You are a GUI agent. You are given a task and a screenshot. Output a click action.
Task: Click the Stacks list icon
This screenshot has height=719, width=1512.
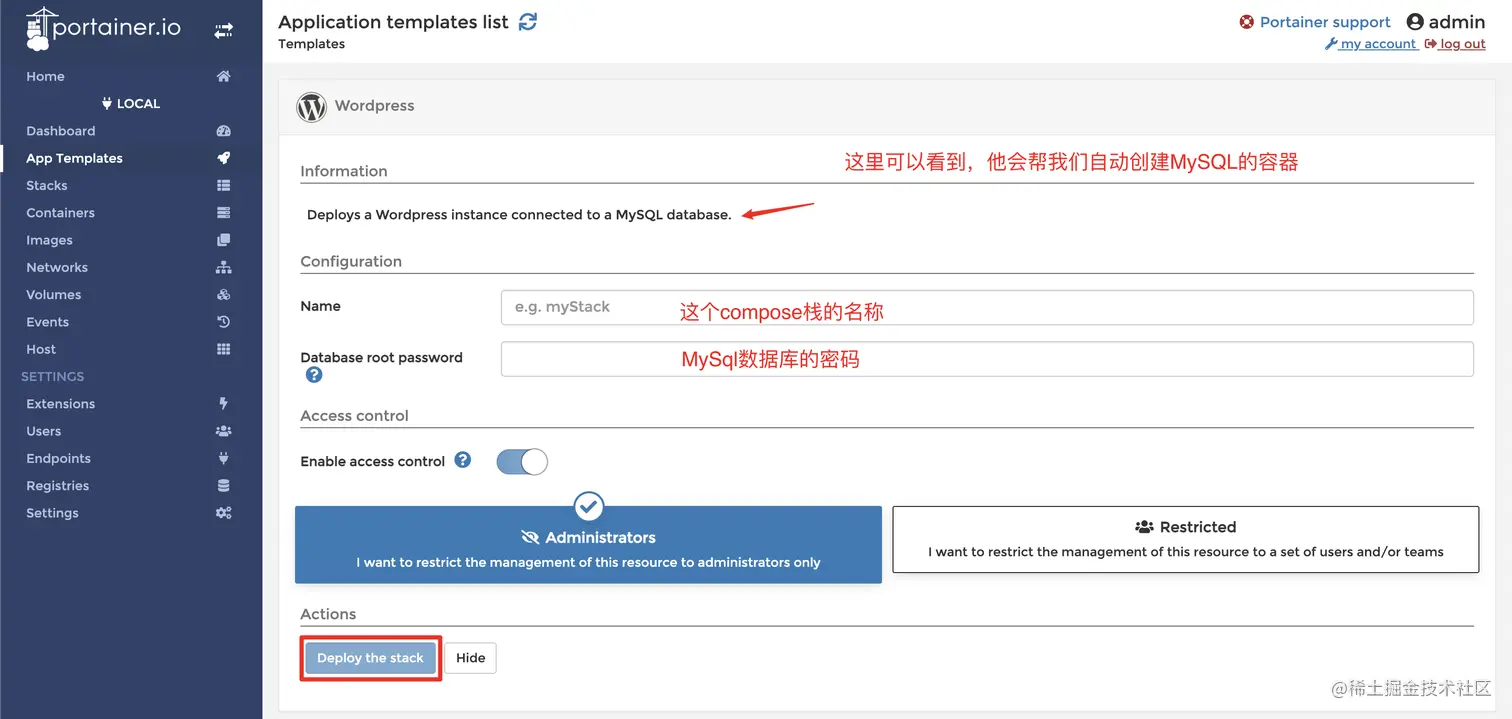(x=224, y=185)
